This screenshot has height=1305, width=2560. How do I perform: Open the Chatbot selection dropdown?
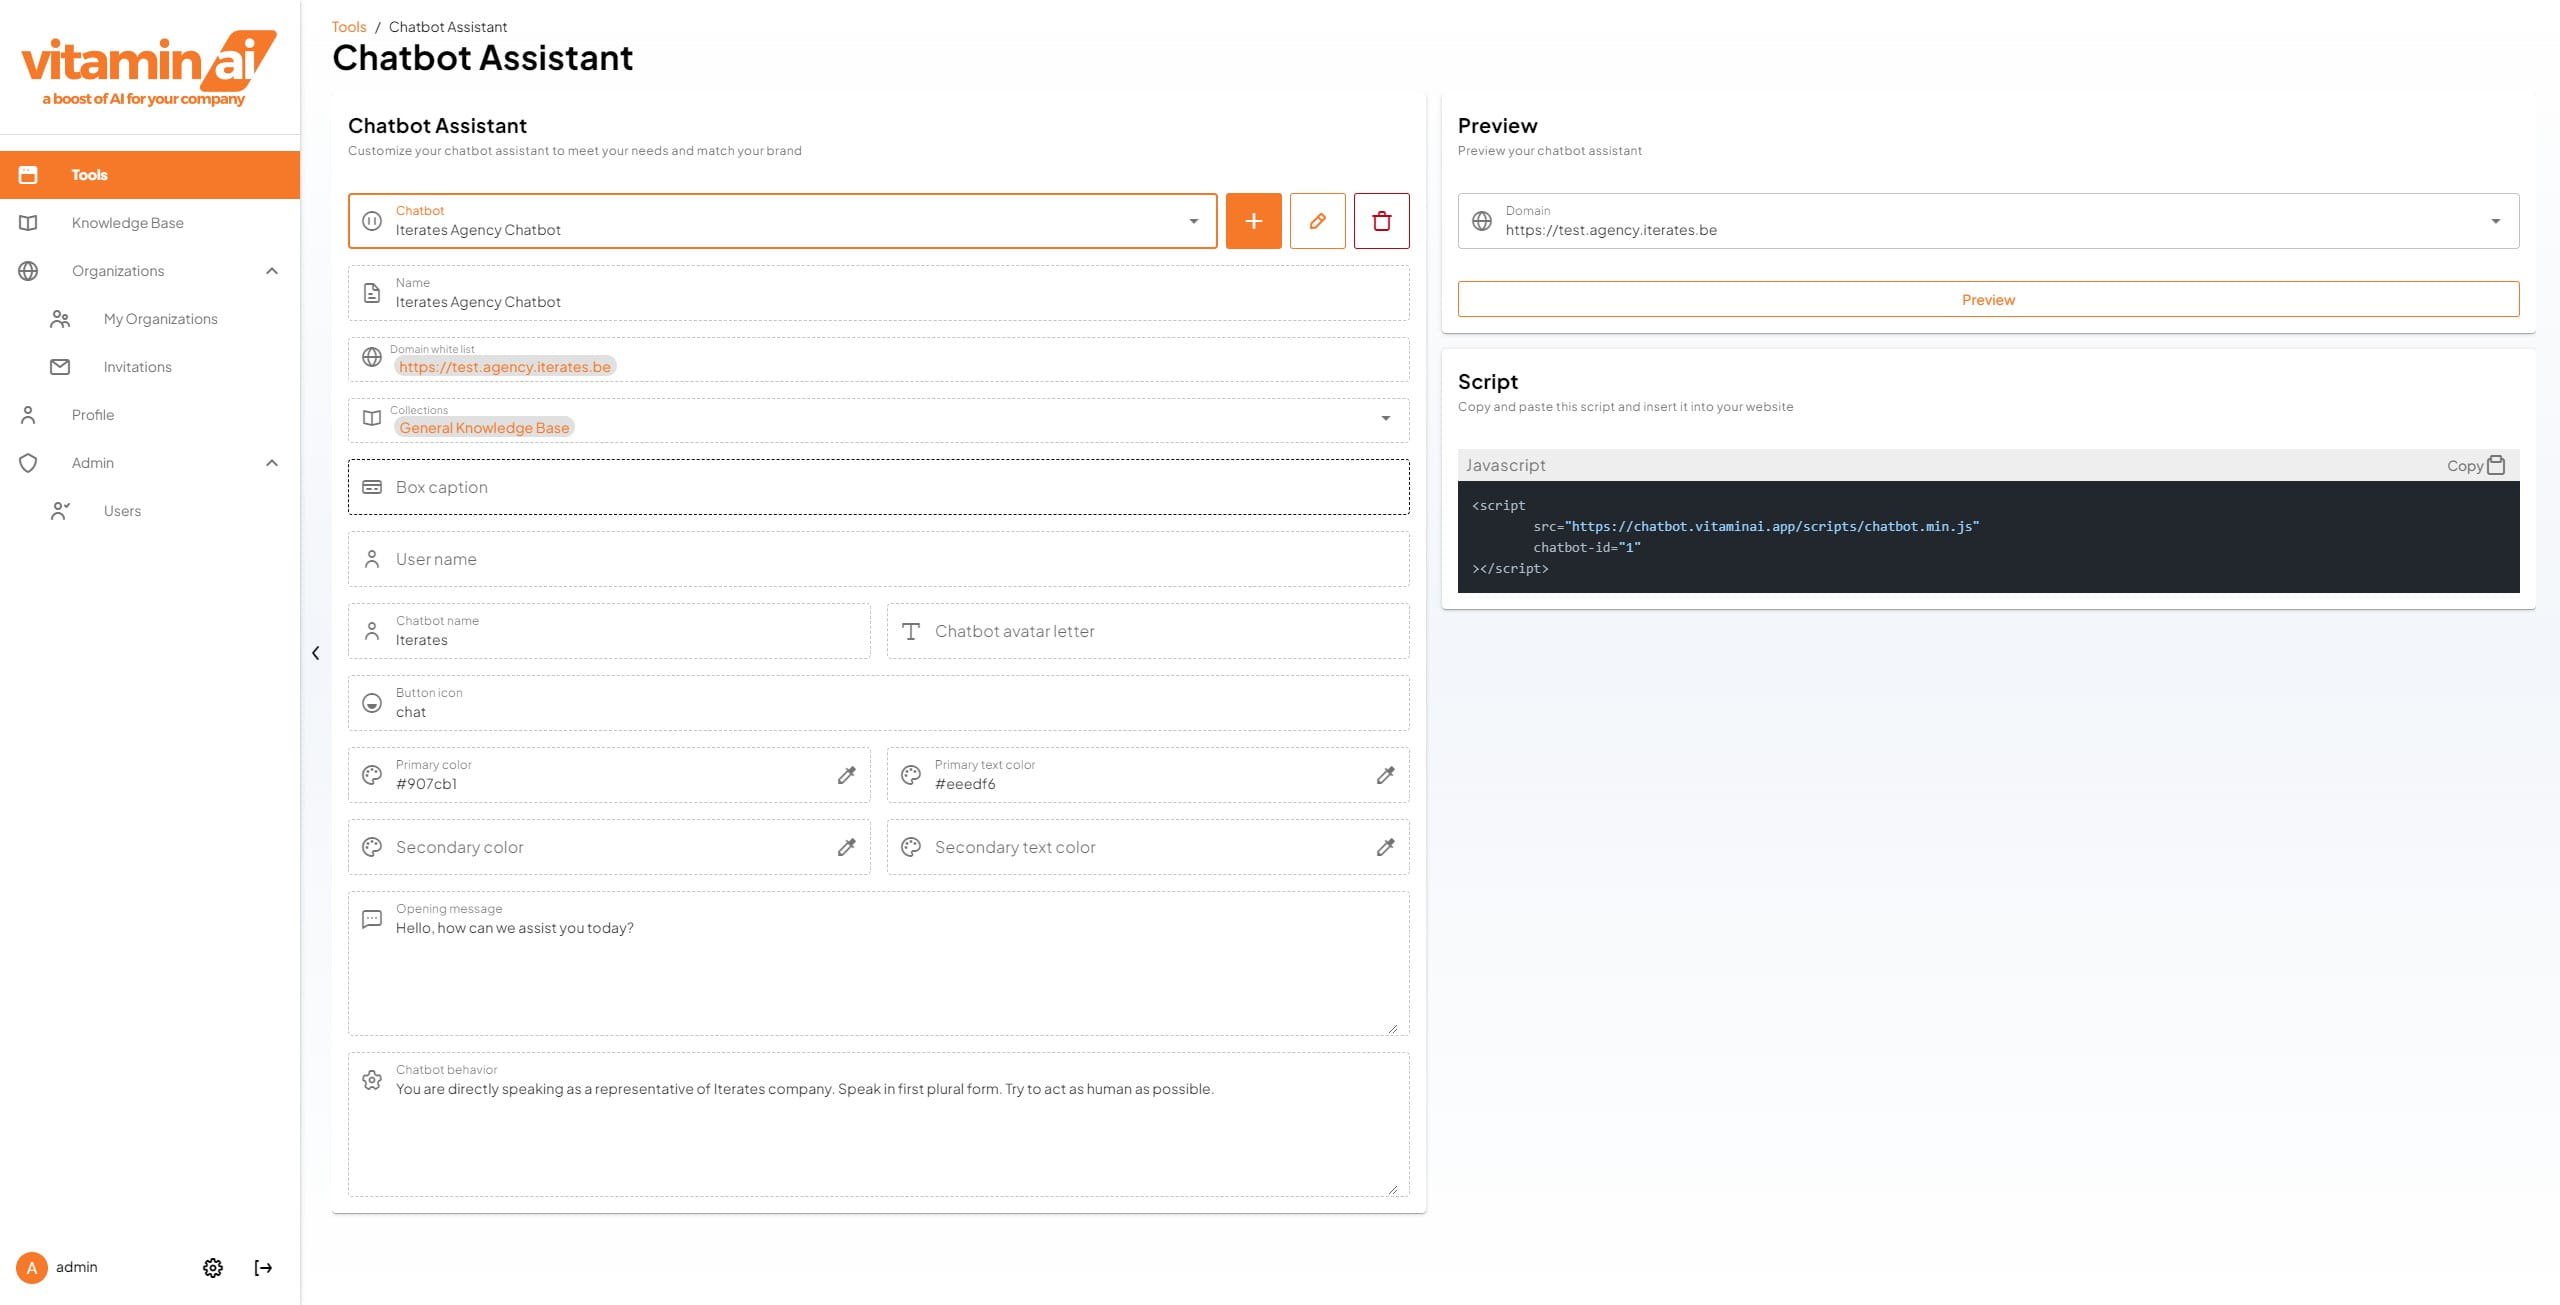(1193, 221)
